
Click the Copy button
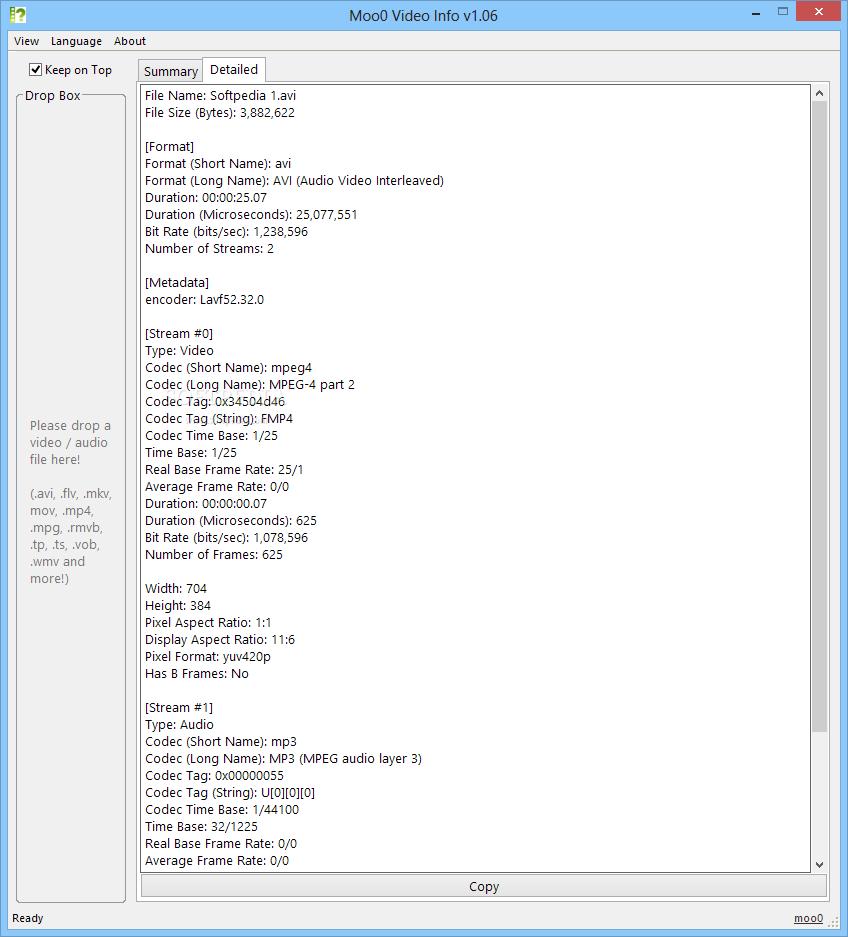[x=483, y=886]
